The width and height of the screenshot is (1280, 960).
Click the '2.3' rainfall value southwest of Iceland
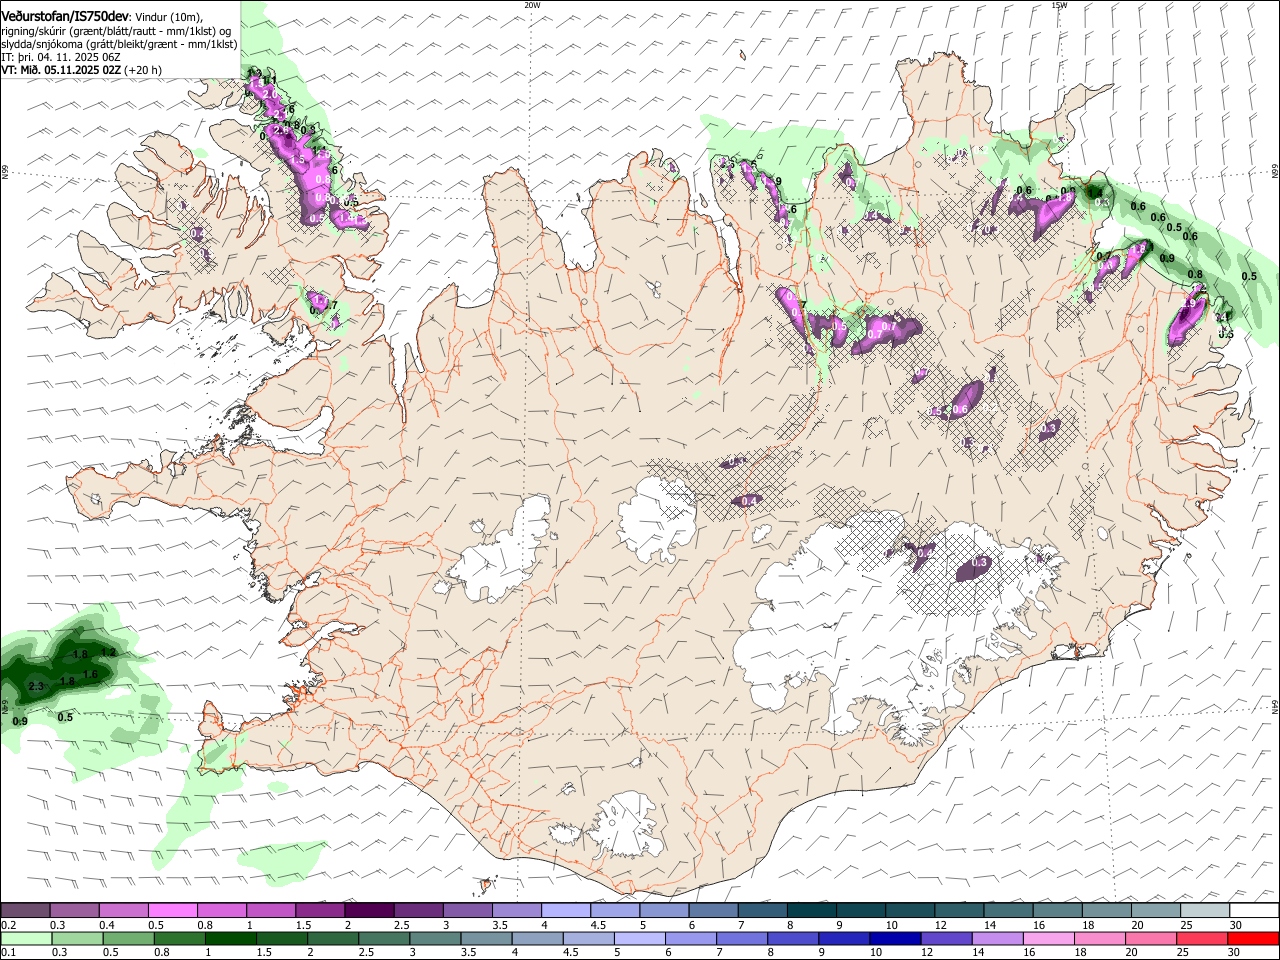[x=37, y=686]
